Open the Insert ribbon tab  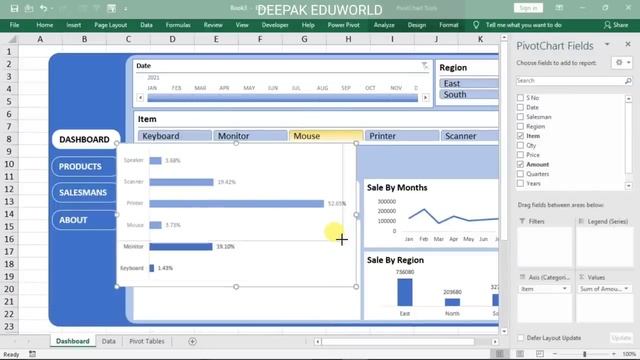73,25
